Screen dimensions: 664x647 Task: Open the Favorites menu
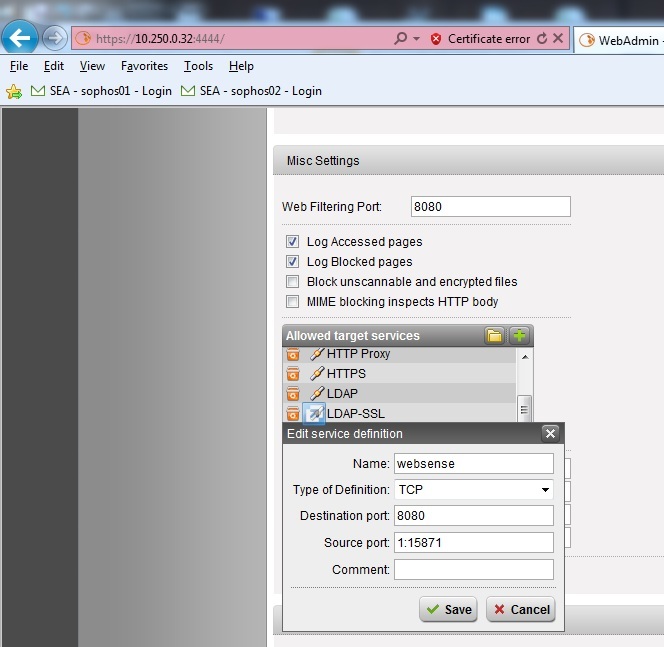coord(144,66)
